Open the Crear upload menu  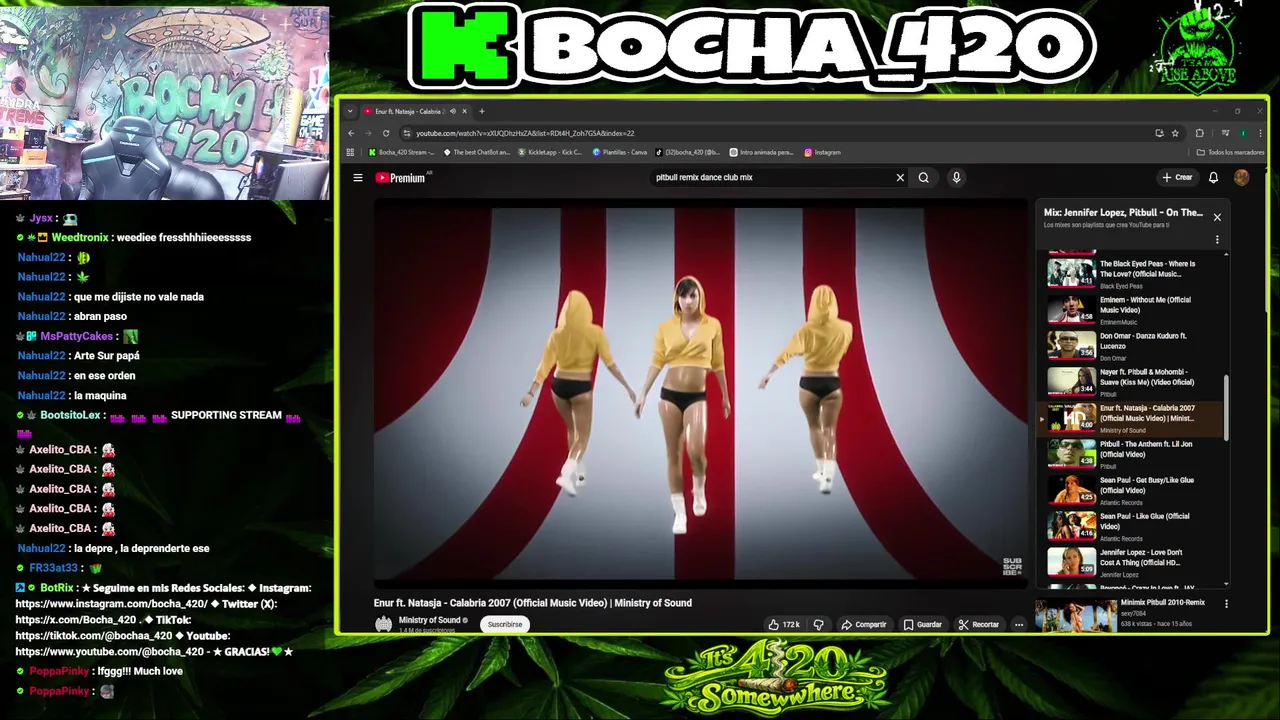(x=1177, y=178)
